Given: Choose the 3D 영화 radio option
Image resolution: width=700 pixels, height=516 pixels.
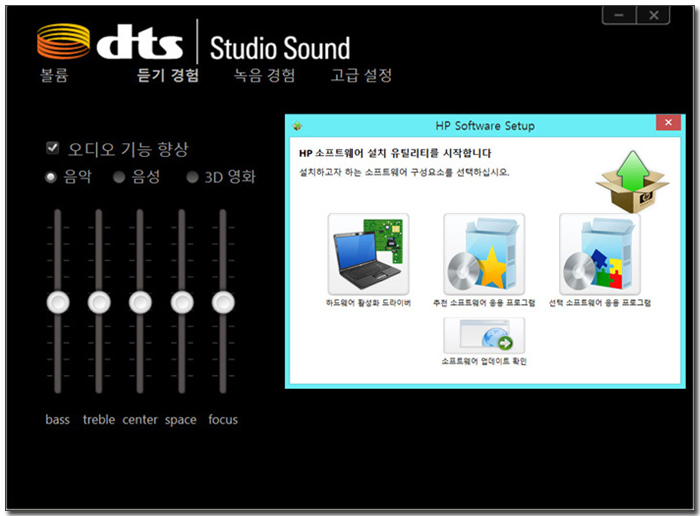Looking at the screenshot, I should (x=192, y=177).
